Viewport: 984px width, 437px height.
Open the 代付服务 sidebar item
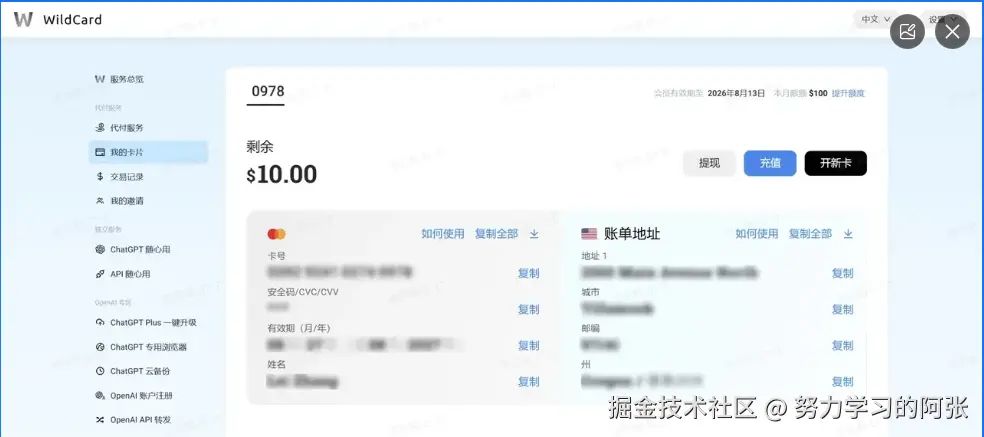(119, 128)
